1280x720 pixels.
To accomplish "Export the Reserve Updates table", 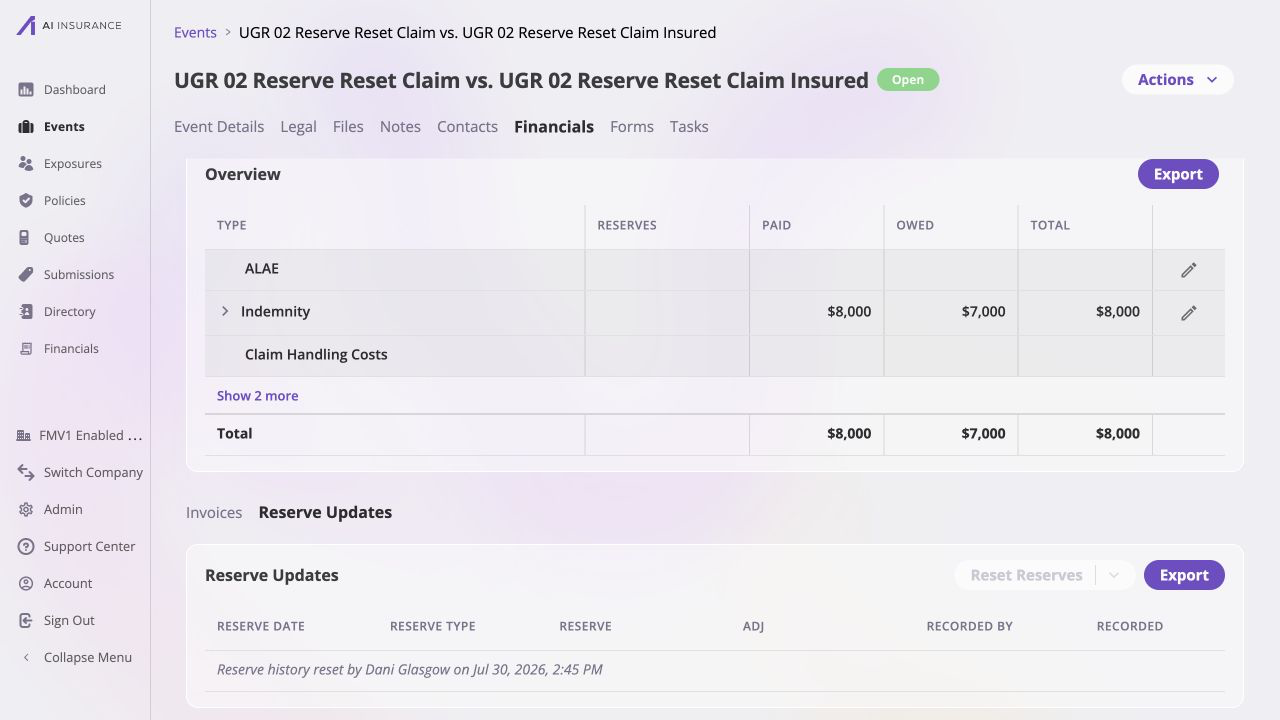I will coord(1184,575).
